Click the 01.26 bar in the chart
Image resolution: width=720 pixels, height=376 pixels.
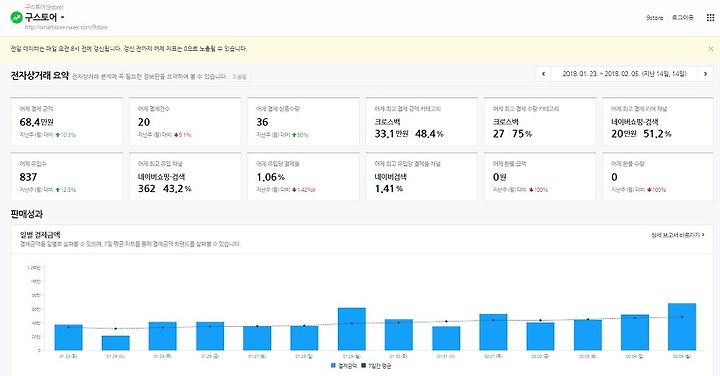coord(210,336)
